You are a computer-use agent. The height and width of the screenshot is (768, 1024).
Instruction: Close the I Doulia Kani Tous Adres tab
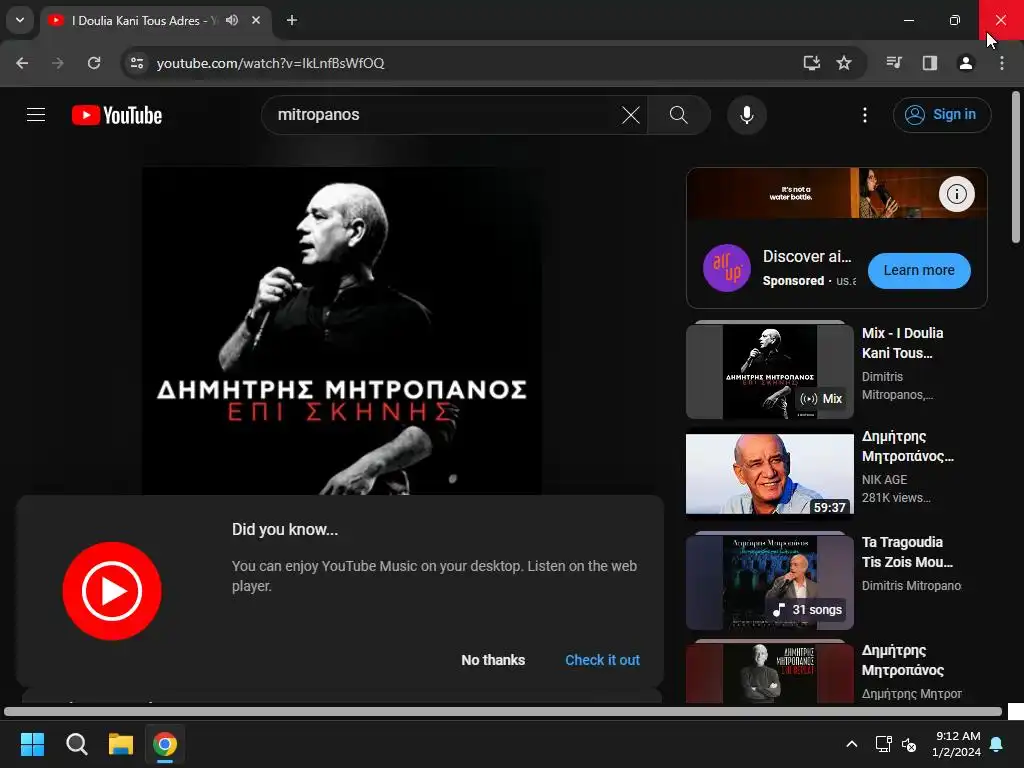click(x=256, y=20)
